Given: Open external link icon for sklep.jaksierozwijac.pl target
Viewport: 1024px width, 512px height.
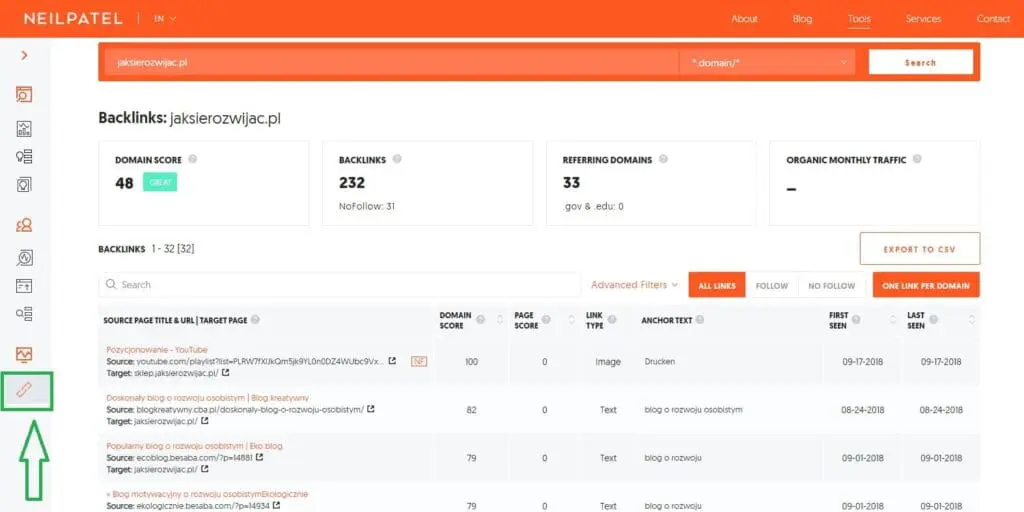Looking at the screenshot, I should click(x=225, y=373).
